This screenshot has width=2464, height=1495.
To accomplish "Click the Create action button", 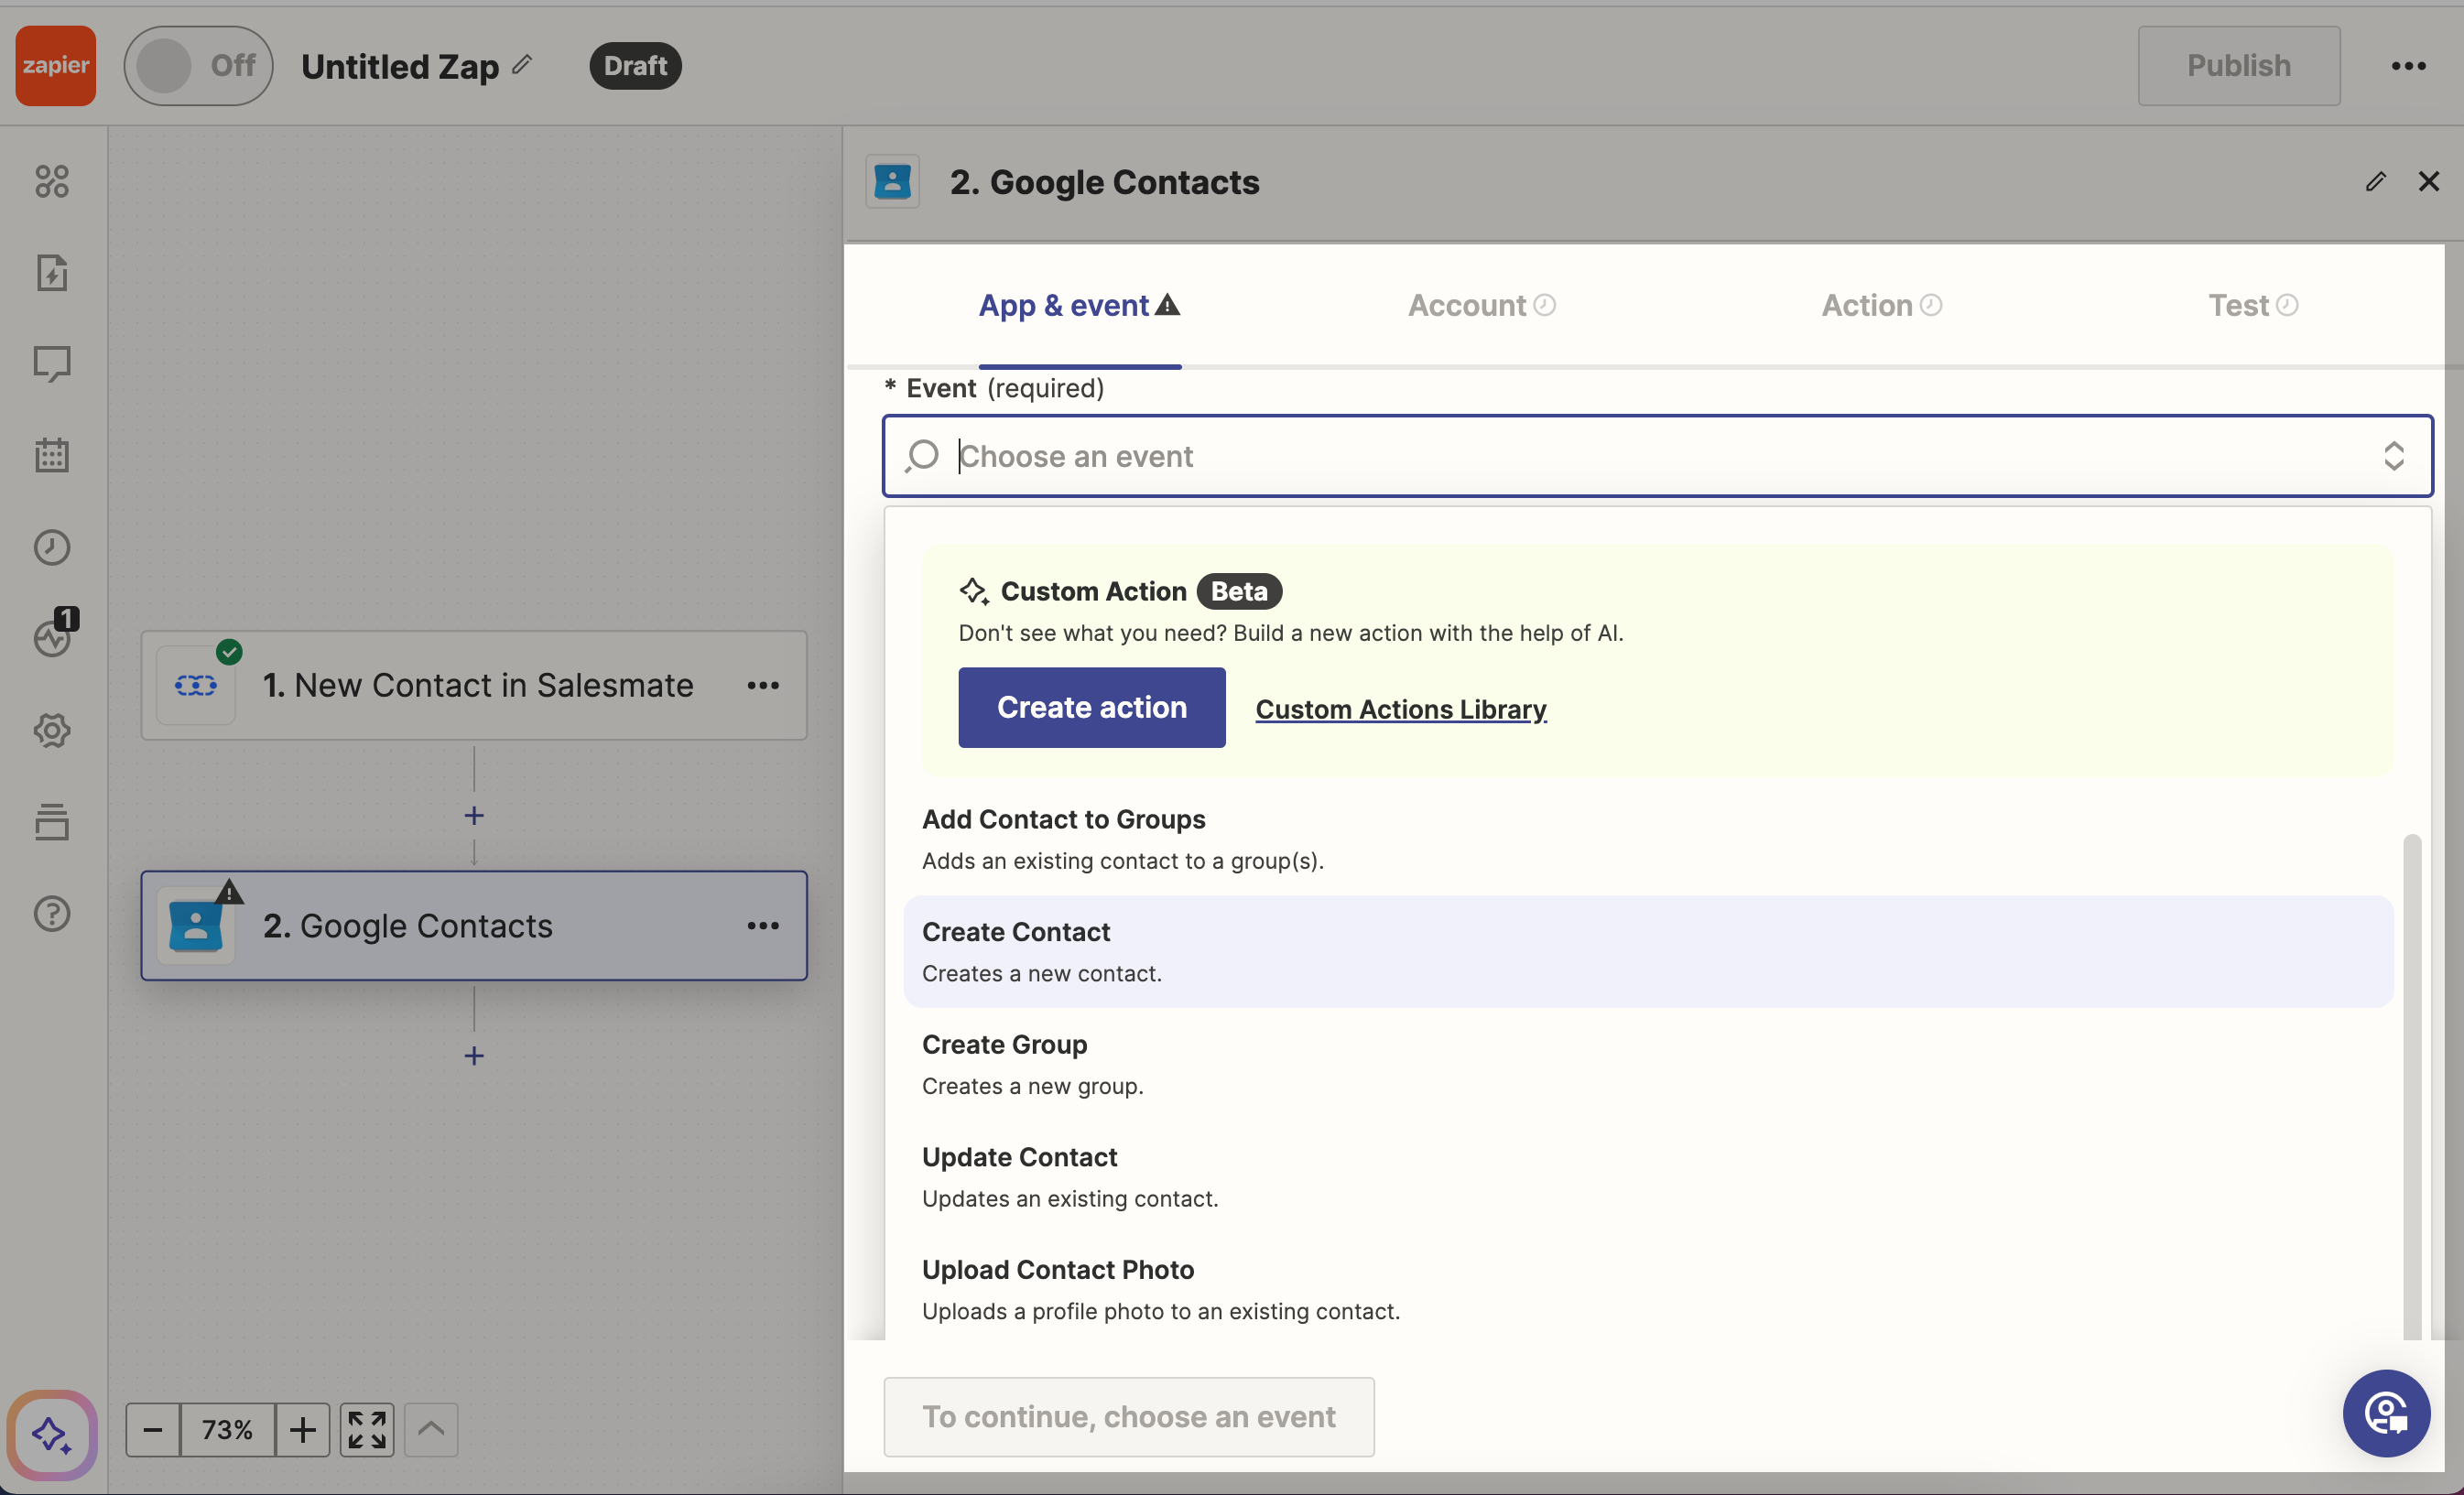I will click(x=1091, y=707).
